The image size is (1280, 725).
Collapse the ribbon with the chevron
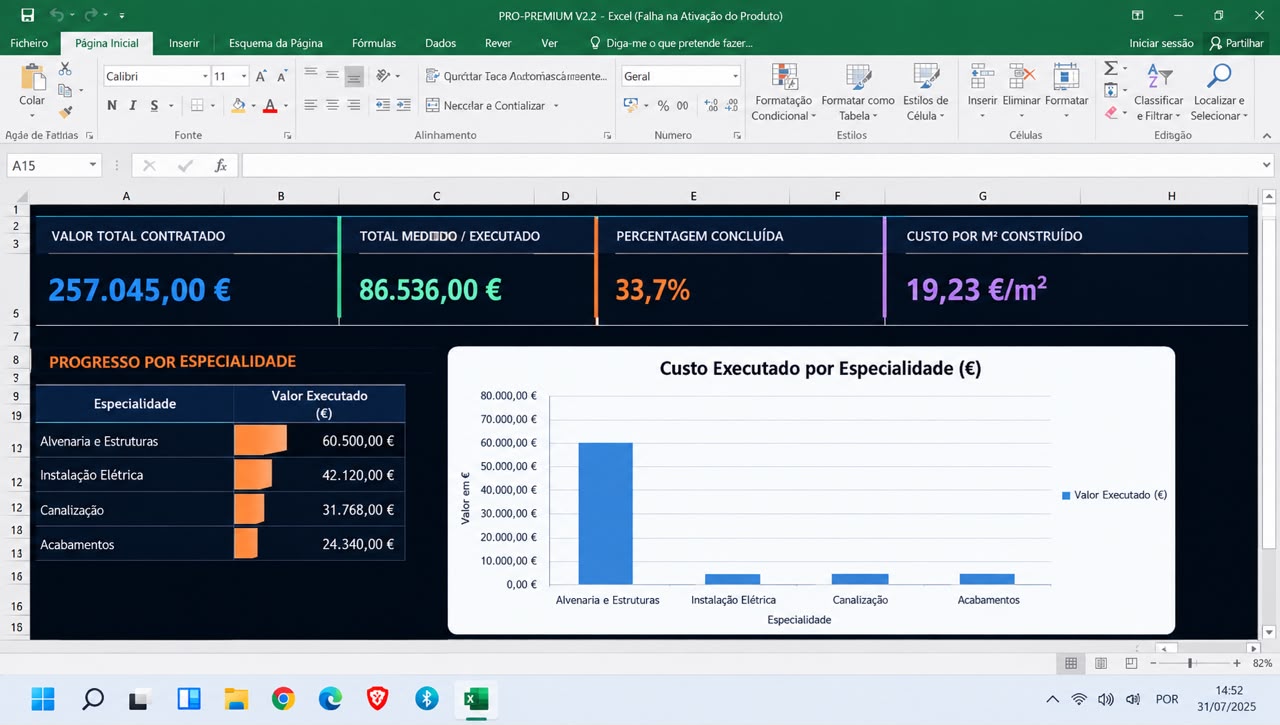coord(1267,135)
